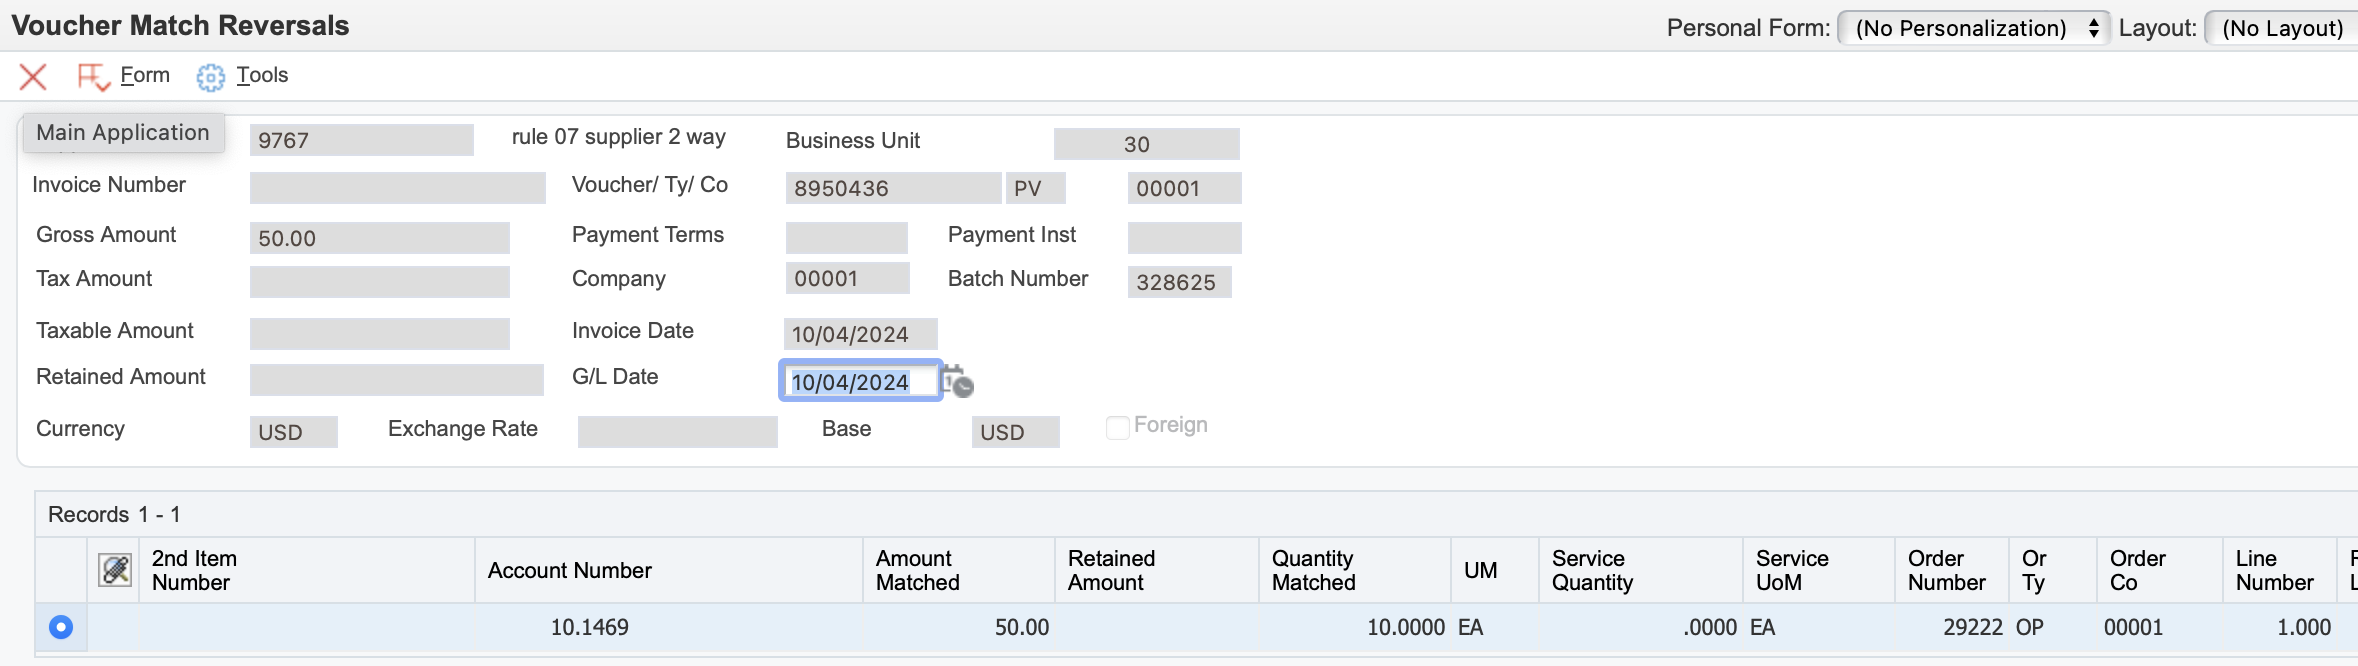The height and width of the screenshot is (666, 2358).
Task: Click the Main Application tooltip label
Action: tap(123, 132)
